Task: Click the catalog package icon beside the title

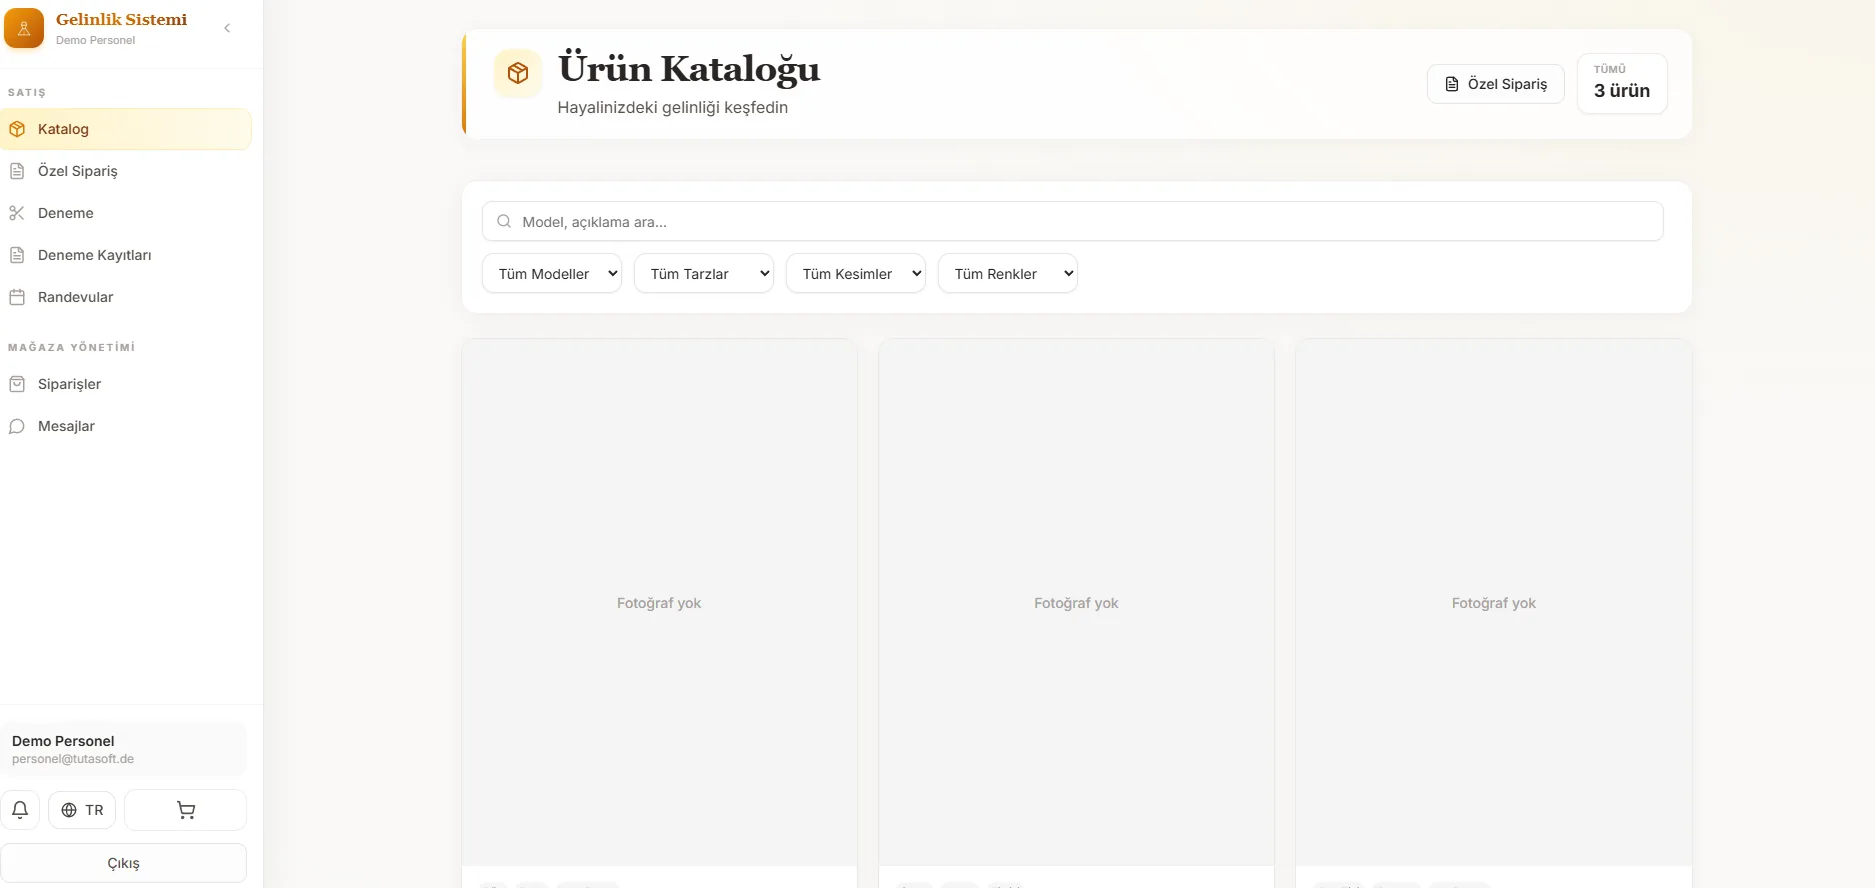Action: coord(518,73)
